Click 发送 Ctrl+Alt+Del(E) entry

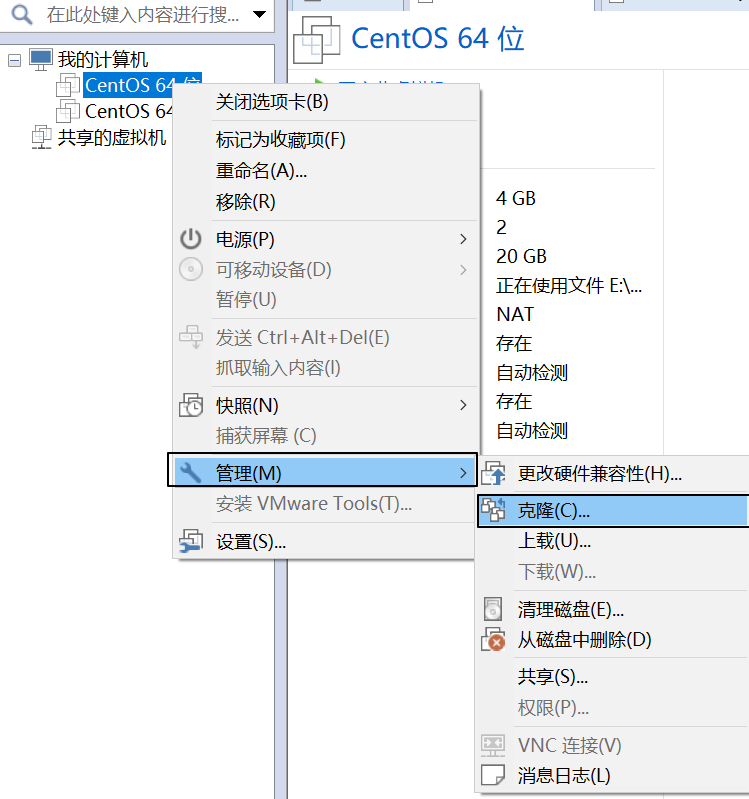(325, 337)
